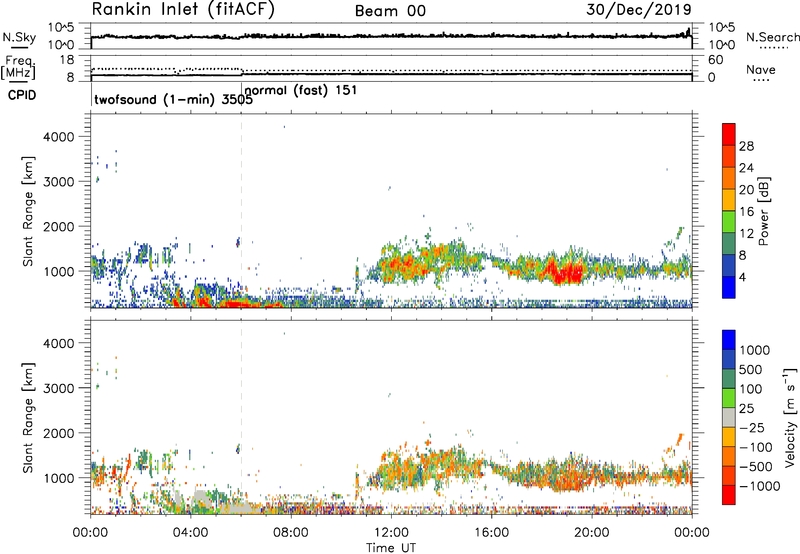Screen dimensions: 800x554
Task: Click the light green 12-16 dB power swatch
Action: pos(729,222)
